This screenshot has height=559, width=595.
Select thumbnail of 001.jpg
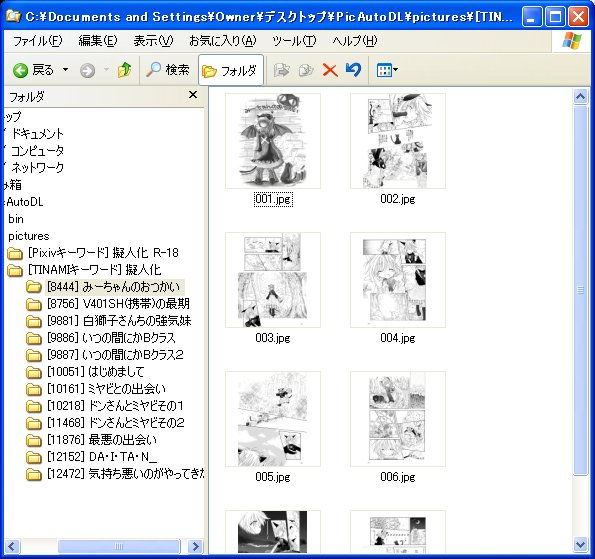[273, 141]
